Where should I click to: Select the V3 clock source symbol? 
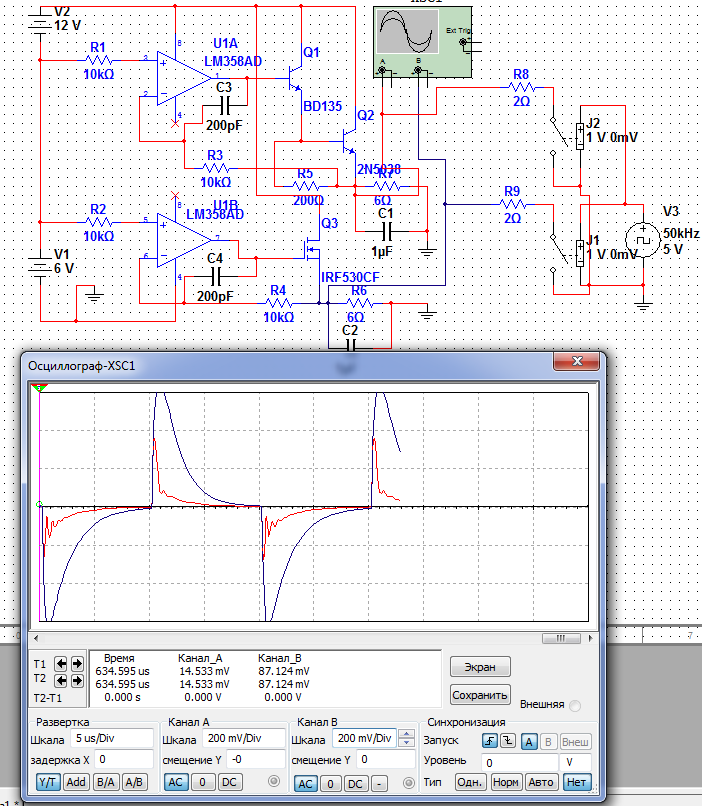(x=642, y=240)
